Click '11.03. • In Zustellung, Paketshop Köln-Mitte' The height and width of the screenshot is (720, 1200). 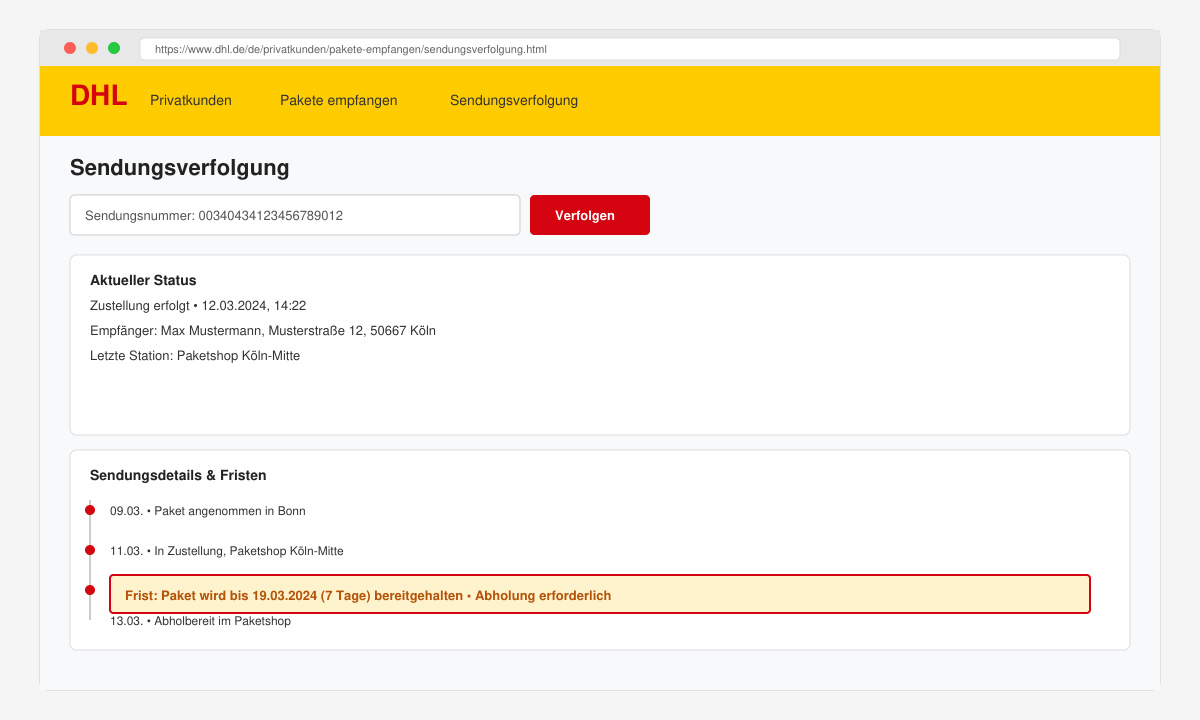tap(227, 551)
